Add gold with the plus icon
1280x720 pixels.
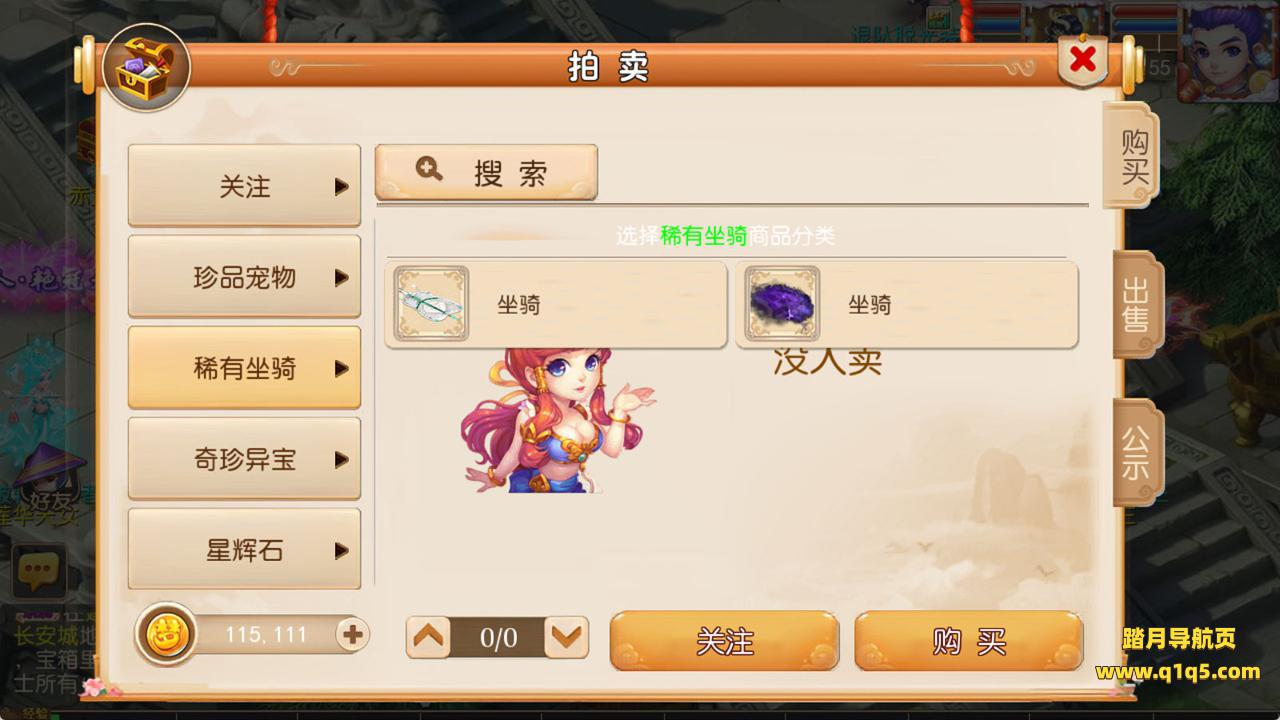click(353, 634)
